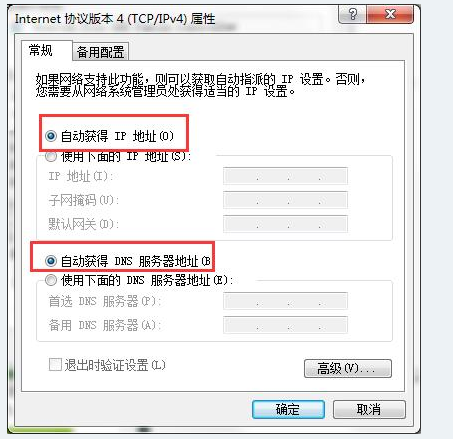This screenshot has height=439, width=453.
Task: Confirm with the 确定 button
Action: pos(288,409)
